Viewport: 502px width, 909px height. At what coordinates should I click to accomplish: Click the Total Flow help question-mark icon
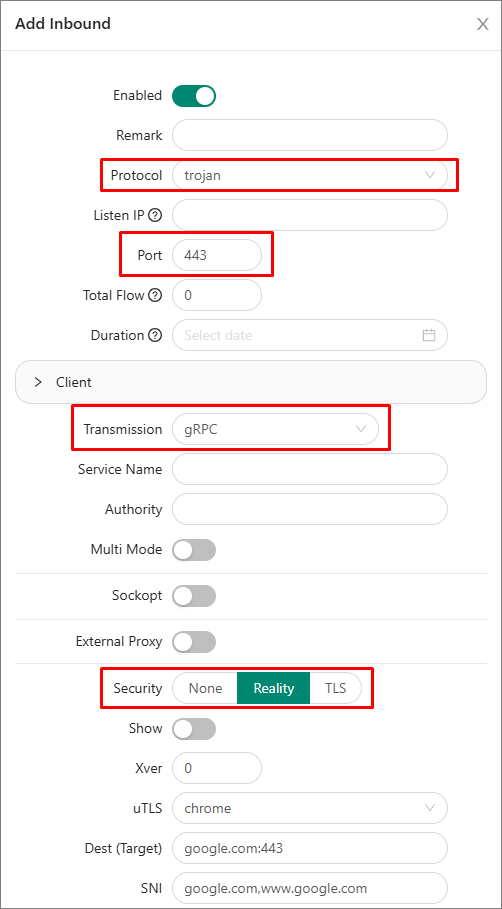(155, 295)
